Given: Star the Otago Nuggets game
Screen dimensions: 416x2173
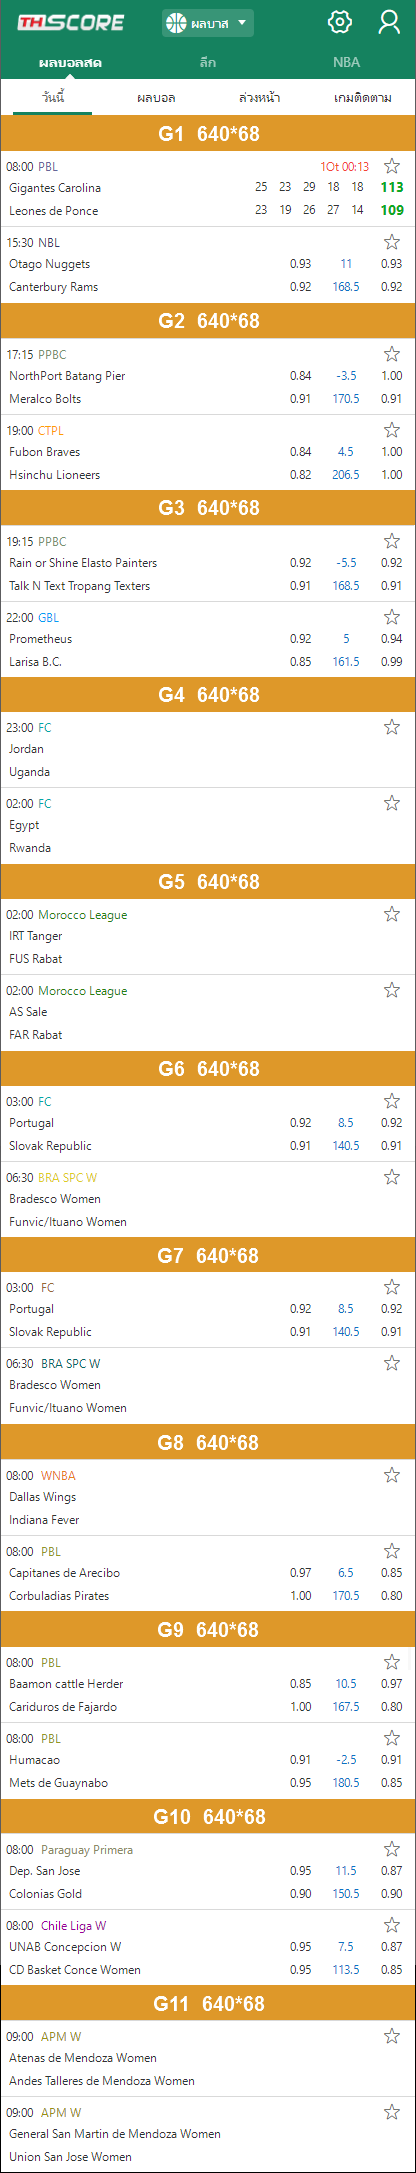Looking at the screenshot, I should (x=392, y=242).
